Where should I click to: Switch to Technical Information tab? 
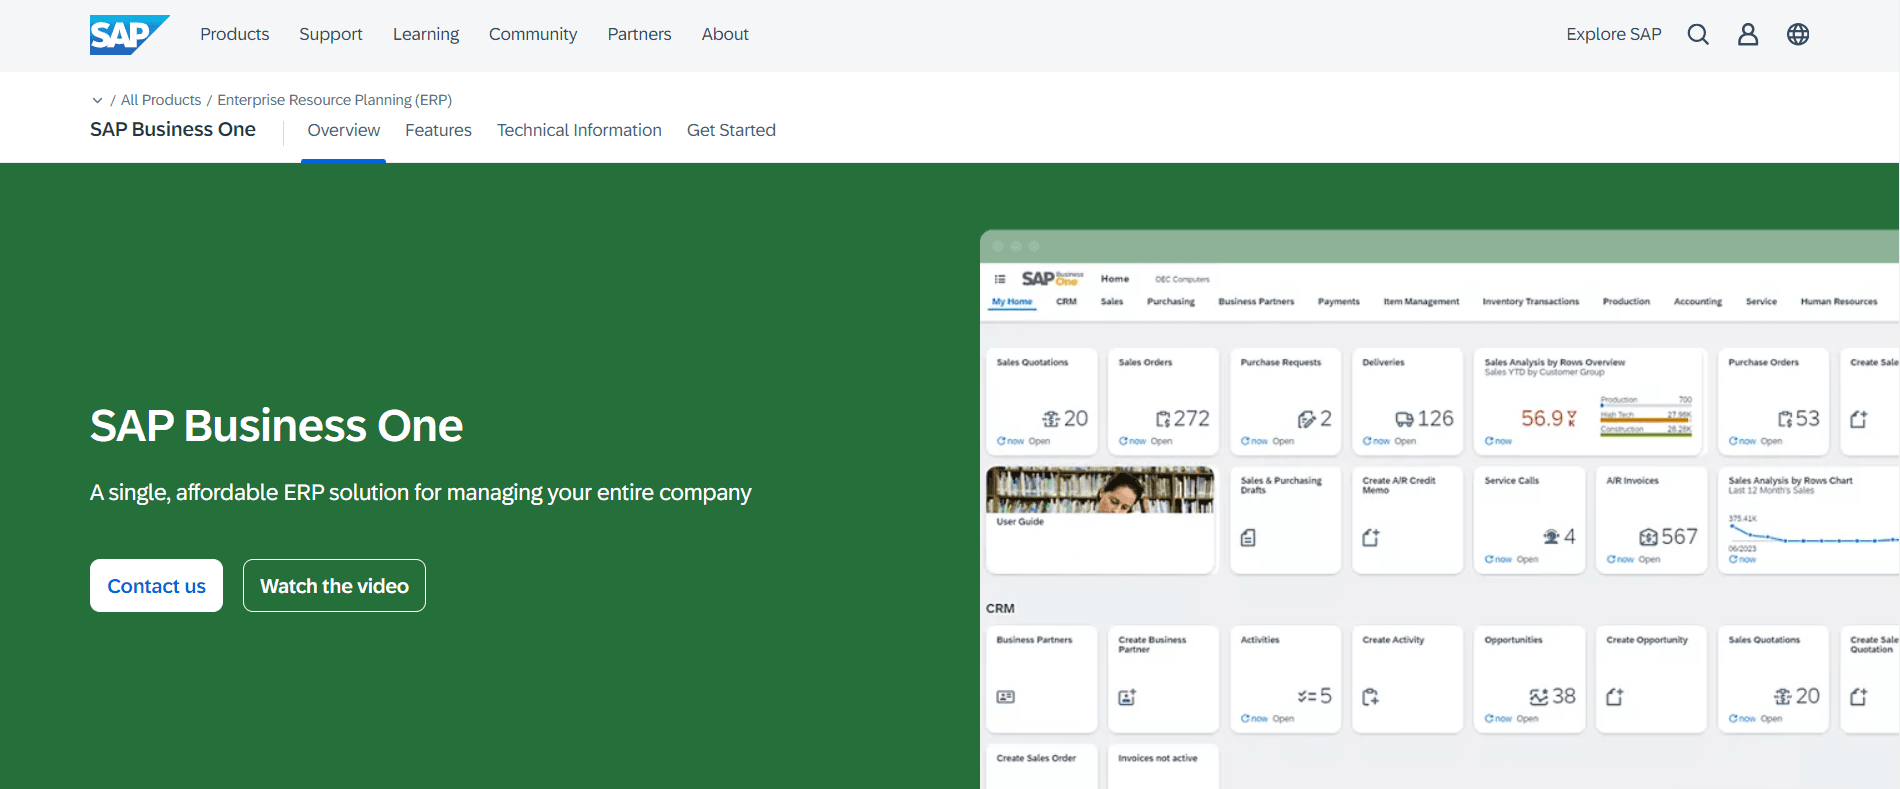point(579,130)
